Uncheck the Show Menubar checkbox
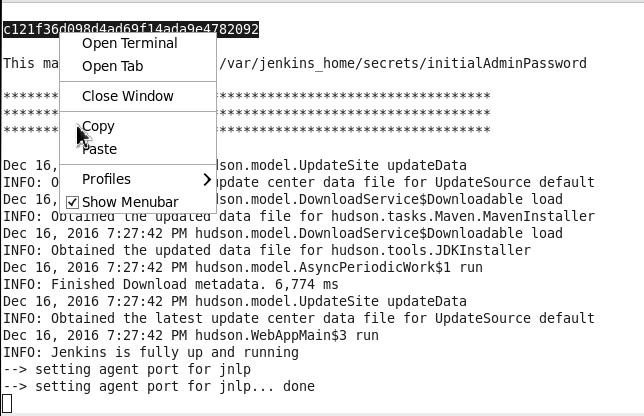The width and height of the screenshot is (644, 416). click(72, 202)
